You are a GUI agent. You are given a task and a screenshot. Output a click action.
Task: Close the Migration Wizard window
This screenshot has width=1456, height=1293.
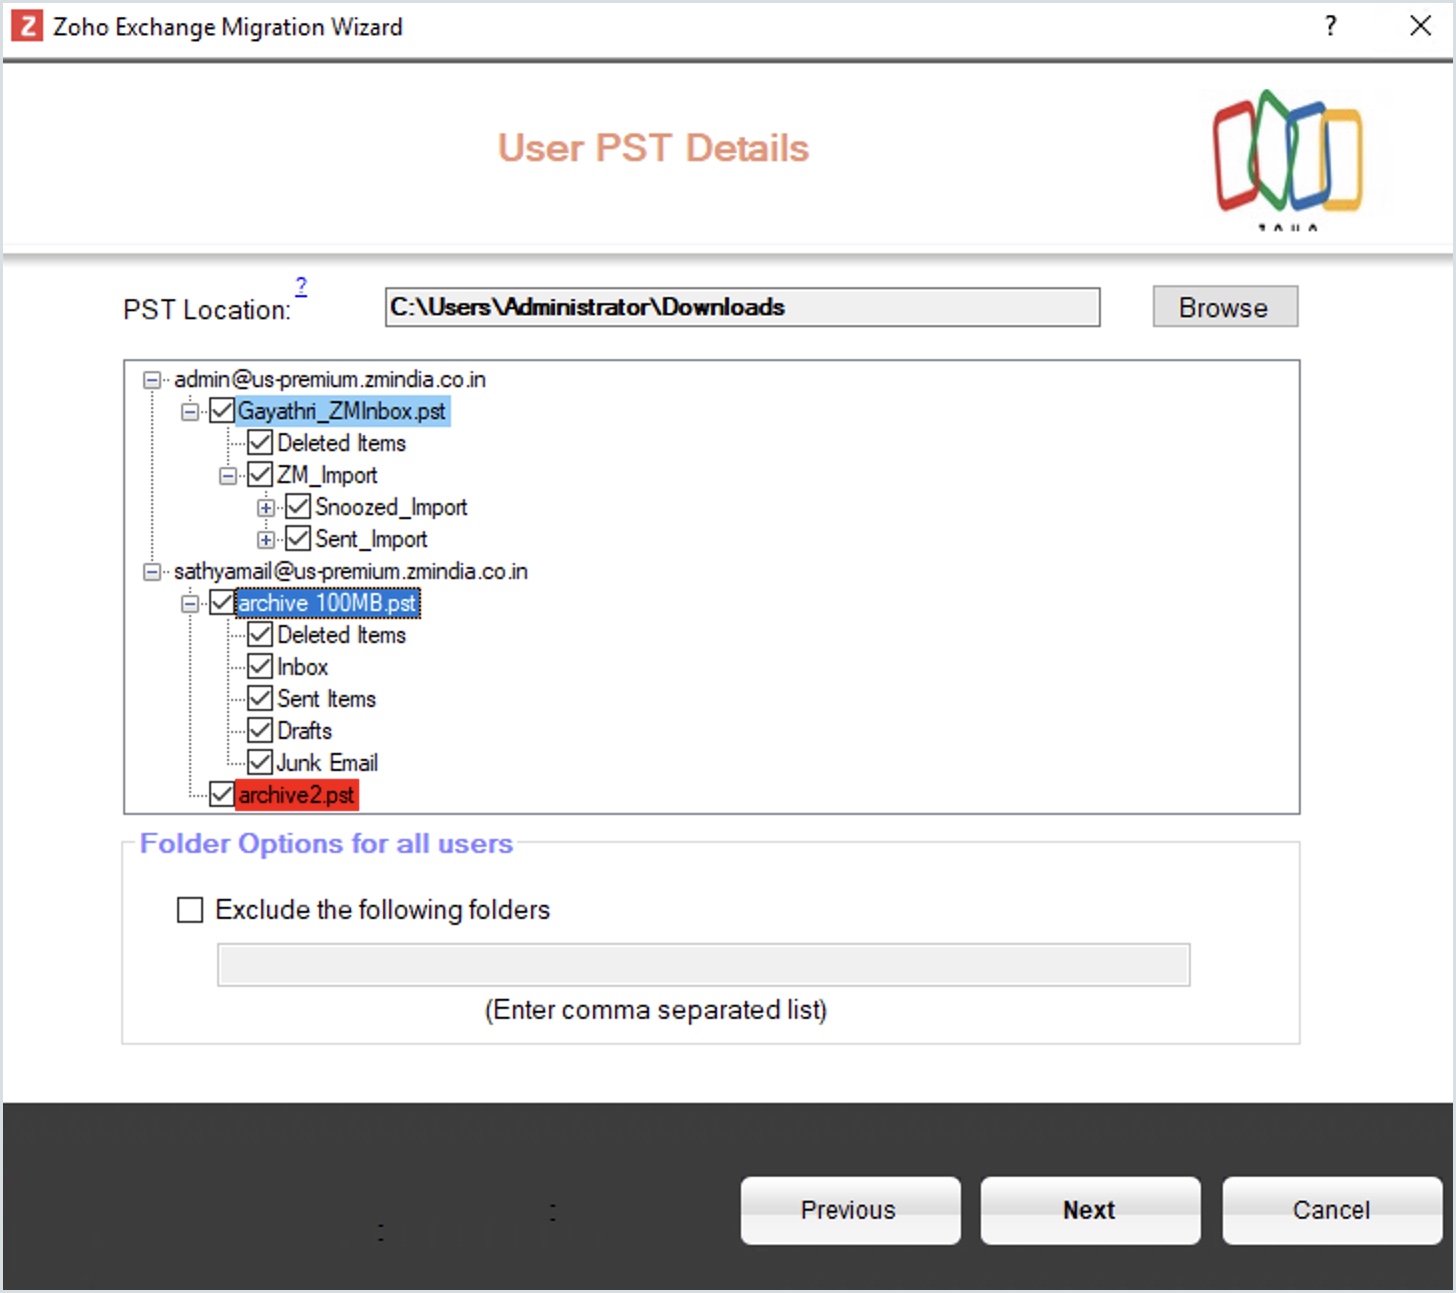(x=1420, y=26)
